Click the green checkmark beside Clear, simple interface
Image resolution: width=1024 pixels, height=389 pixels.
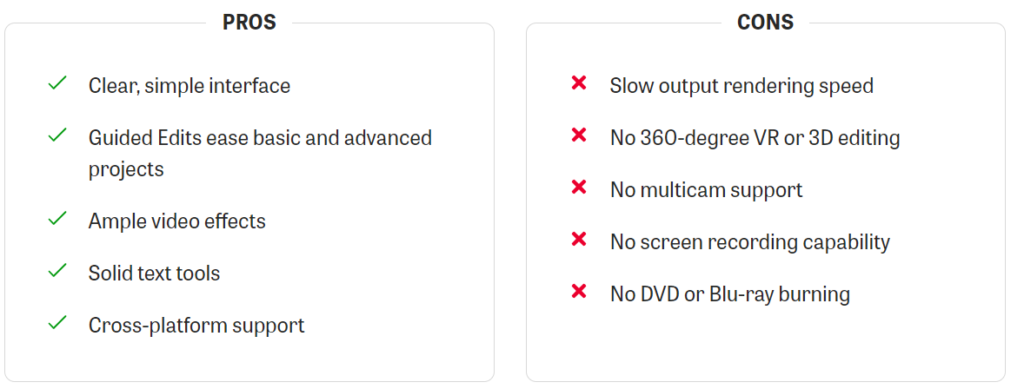pos(57,83)
